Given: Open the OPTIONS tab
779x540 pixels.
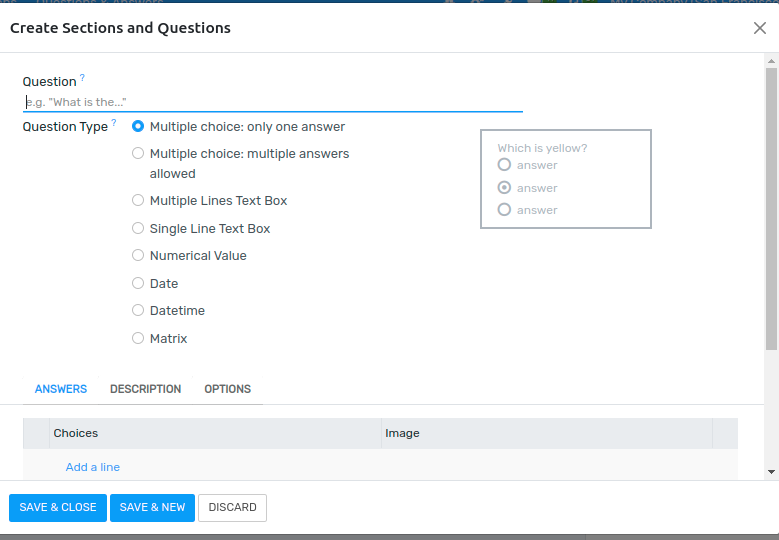Looking at the screenshot, I should click(x=228, y=389).
